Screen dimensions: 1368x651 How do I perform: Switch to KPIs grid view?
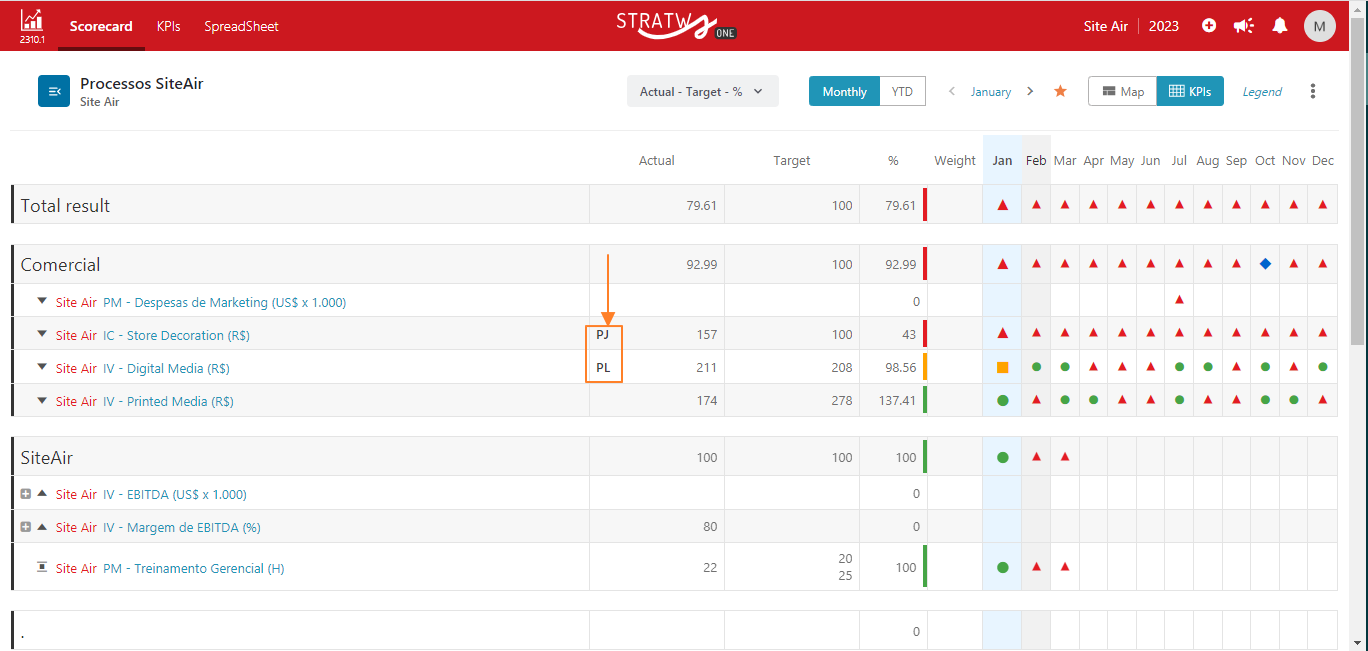1190,91
